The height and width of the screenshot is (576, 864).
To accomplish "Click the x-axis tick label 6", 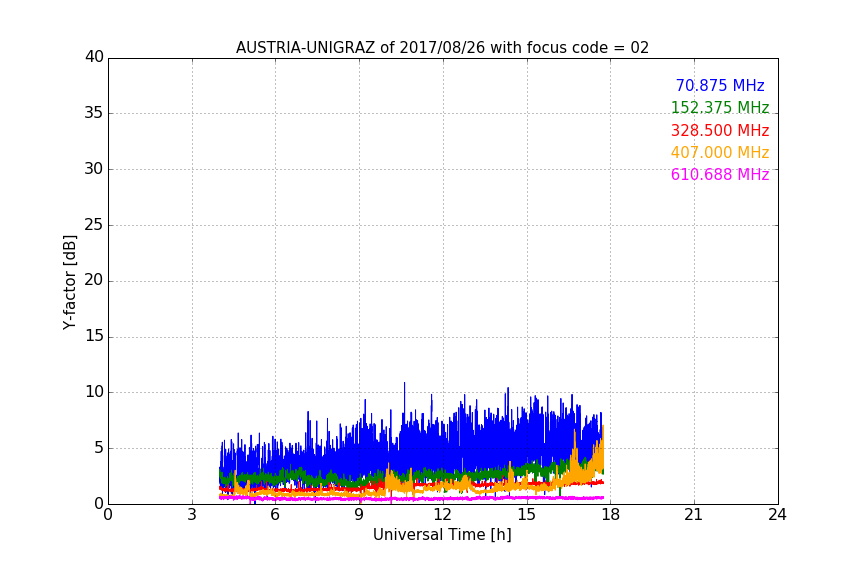I will 275,515.
